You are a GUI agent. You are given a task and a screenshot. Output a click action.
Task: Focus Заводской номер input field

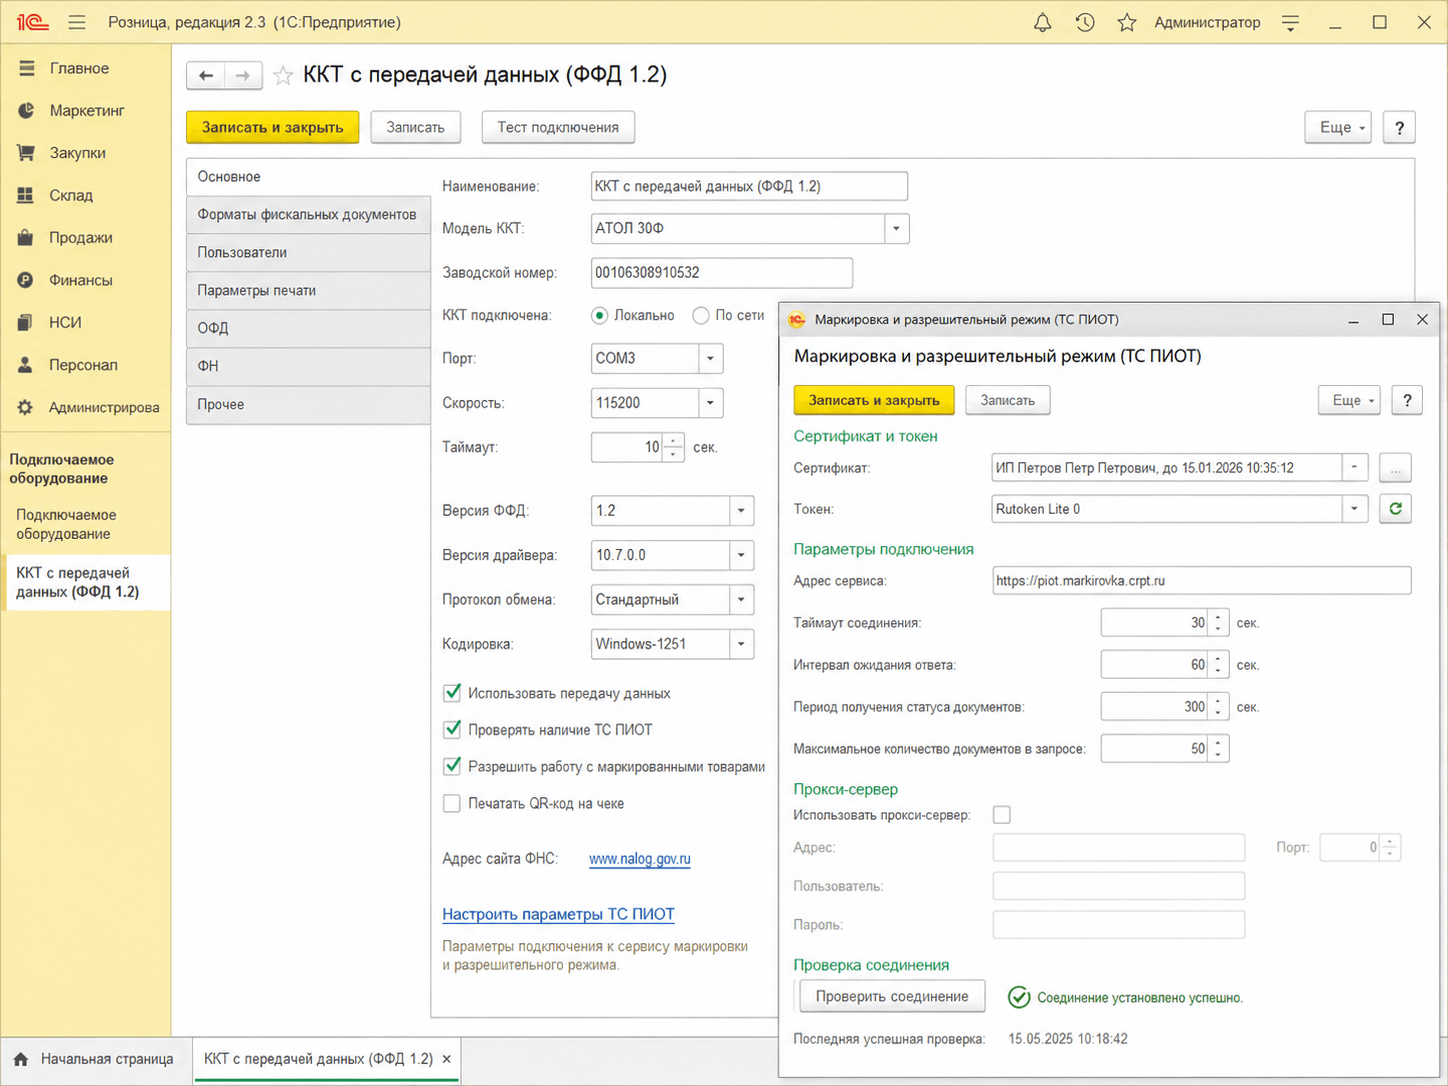(722, 273)
